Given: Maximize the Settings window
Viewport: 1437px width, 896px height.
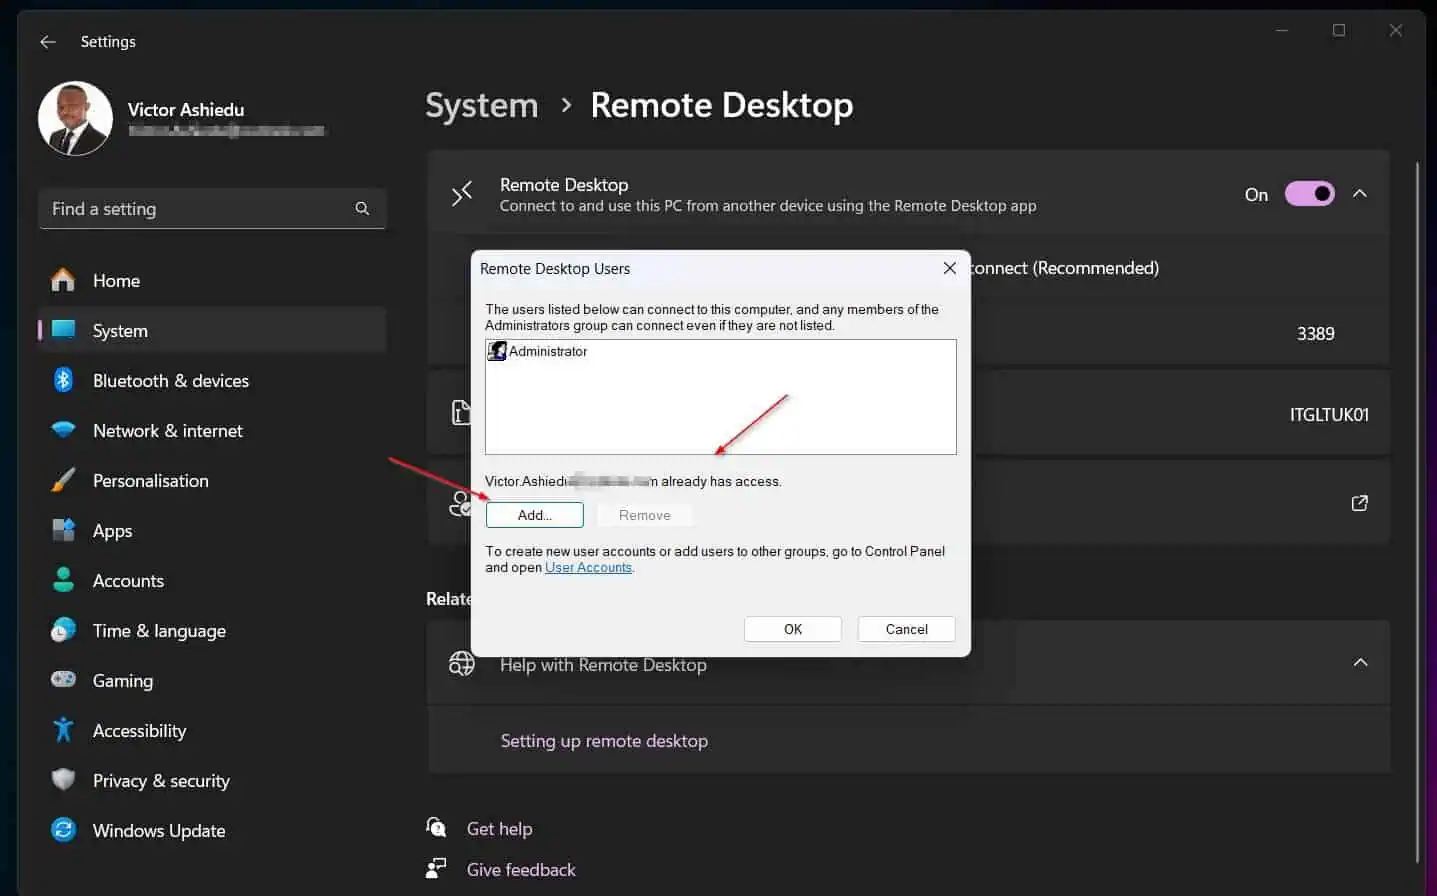Looking at the screenshot, I should (x=1339, y=31).
